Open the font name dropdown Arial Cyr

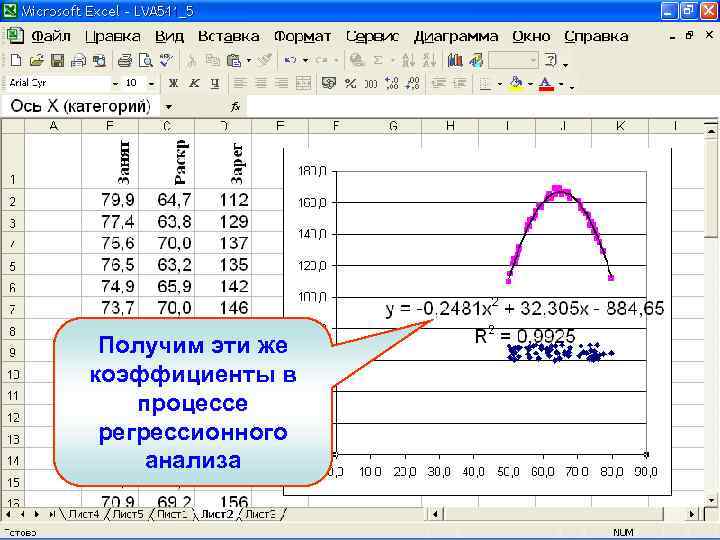pos(115,84)
